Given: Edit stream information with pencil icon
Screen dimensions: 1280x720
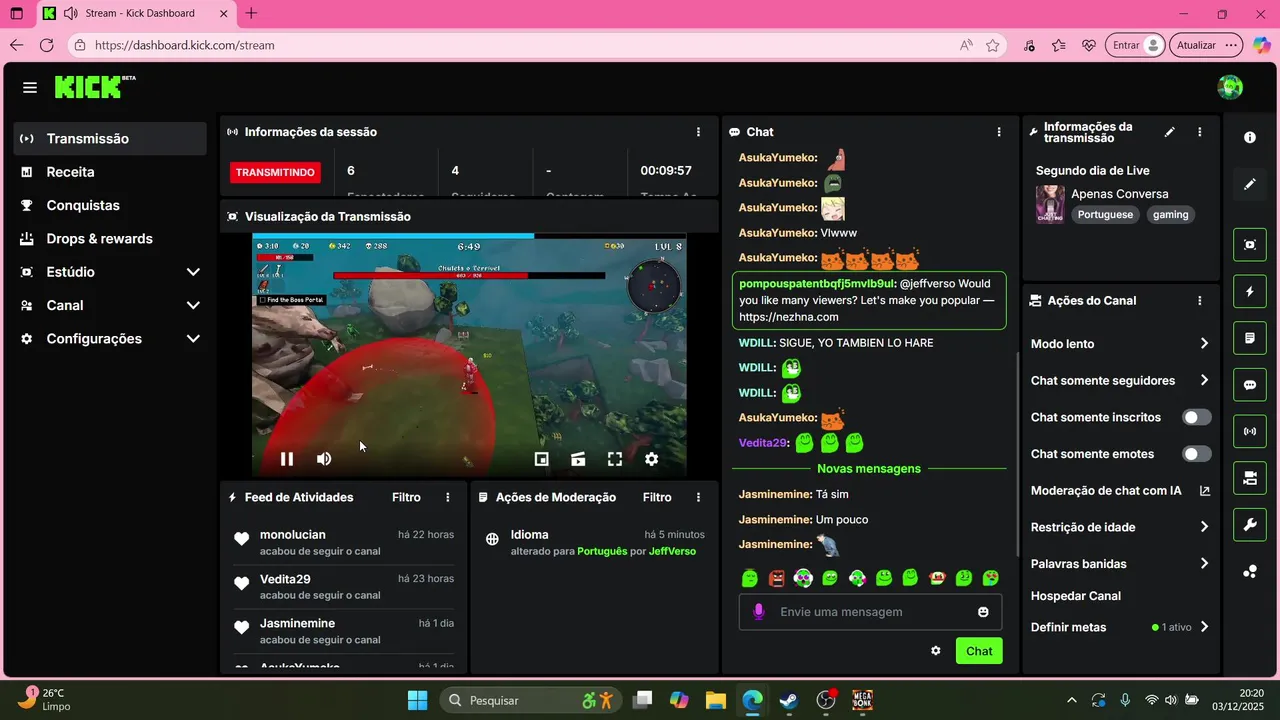Looking at the screenshot, I should tap(1170, 132).
